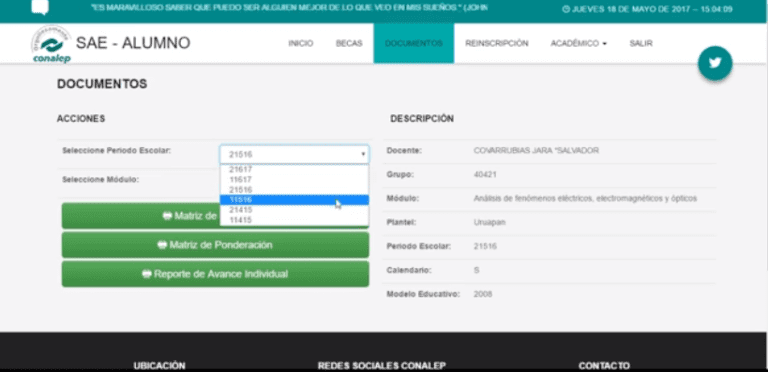Click SALIR to log out
The width and height of the screenshot is (768, 372).
tap(641, 44)
